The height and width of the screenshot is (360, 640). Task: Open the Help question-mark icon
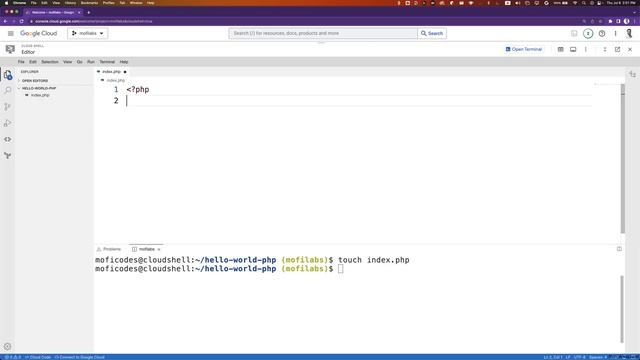(x=602, y=33)
